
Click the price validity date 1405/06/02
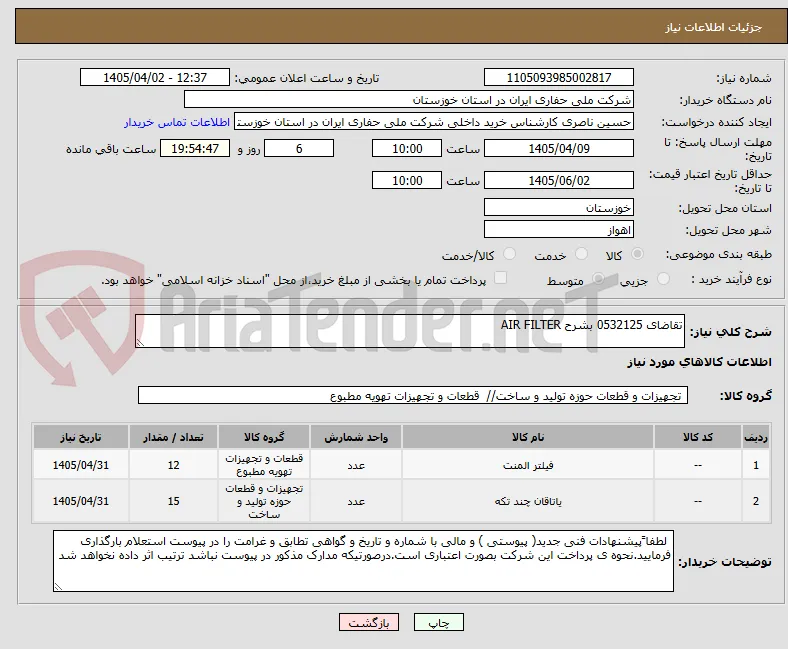[558, 180]
